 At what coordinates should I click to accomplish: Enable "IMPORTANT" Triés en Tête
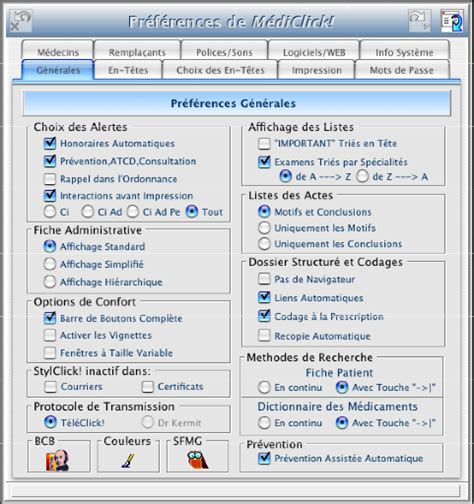click(264, 144)
